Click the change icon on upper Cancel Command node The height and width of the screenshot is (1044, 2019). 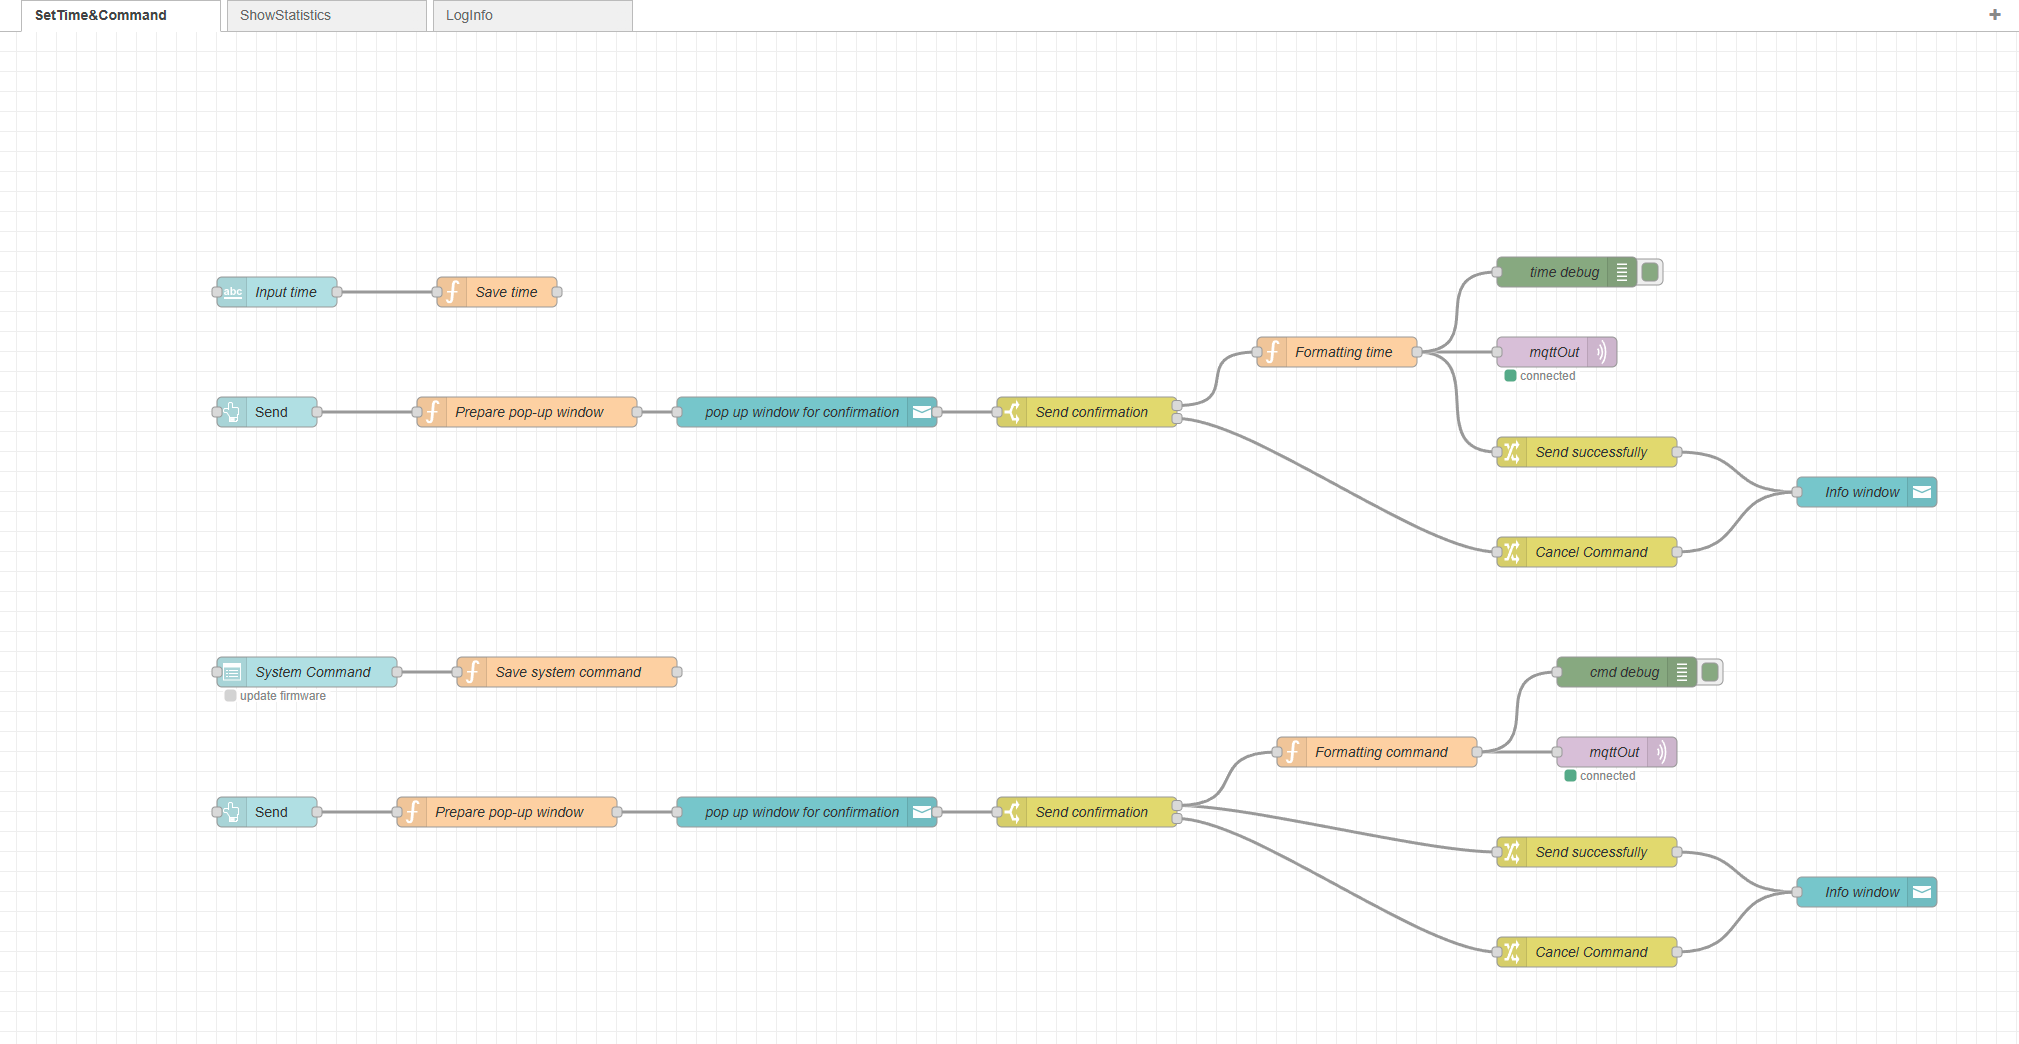tap(1512, 552)
